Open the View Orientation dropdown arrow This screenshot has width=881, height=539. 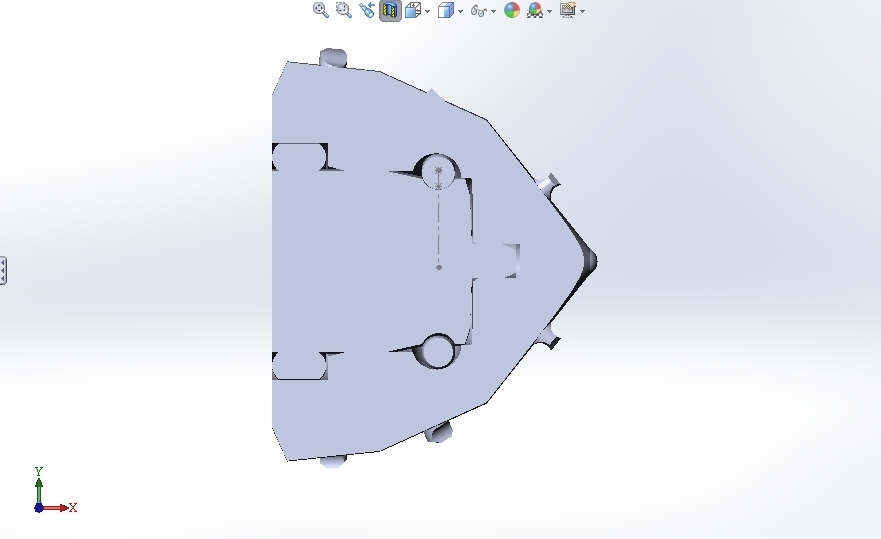click(428, 11)
